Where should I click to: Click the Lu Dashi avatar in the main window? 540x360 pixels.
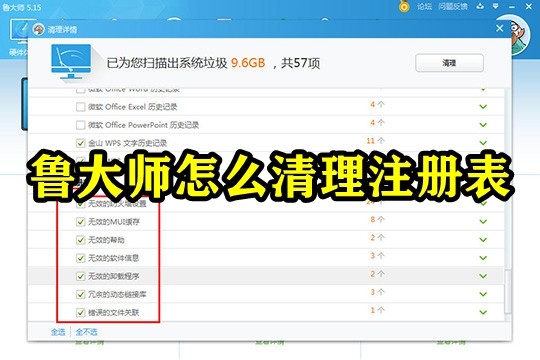coord(519,34)
